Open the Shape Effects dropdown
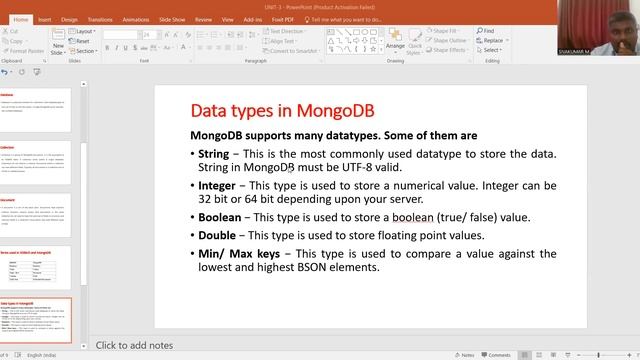The height and width of the screenshot is (360, 640). 447,50
